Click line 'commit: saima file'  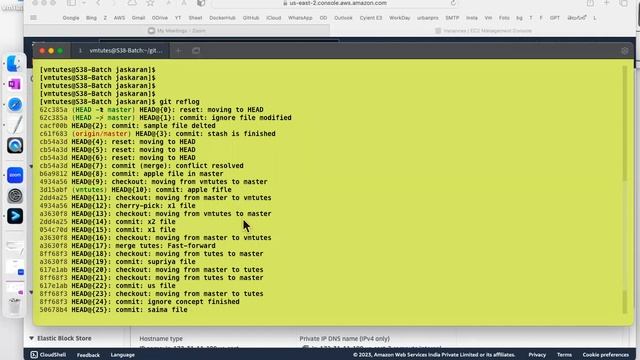113,310
